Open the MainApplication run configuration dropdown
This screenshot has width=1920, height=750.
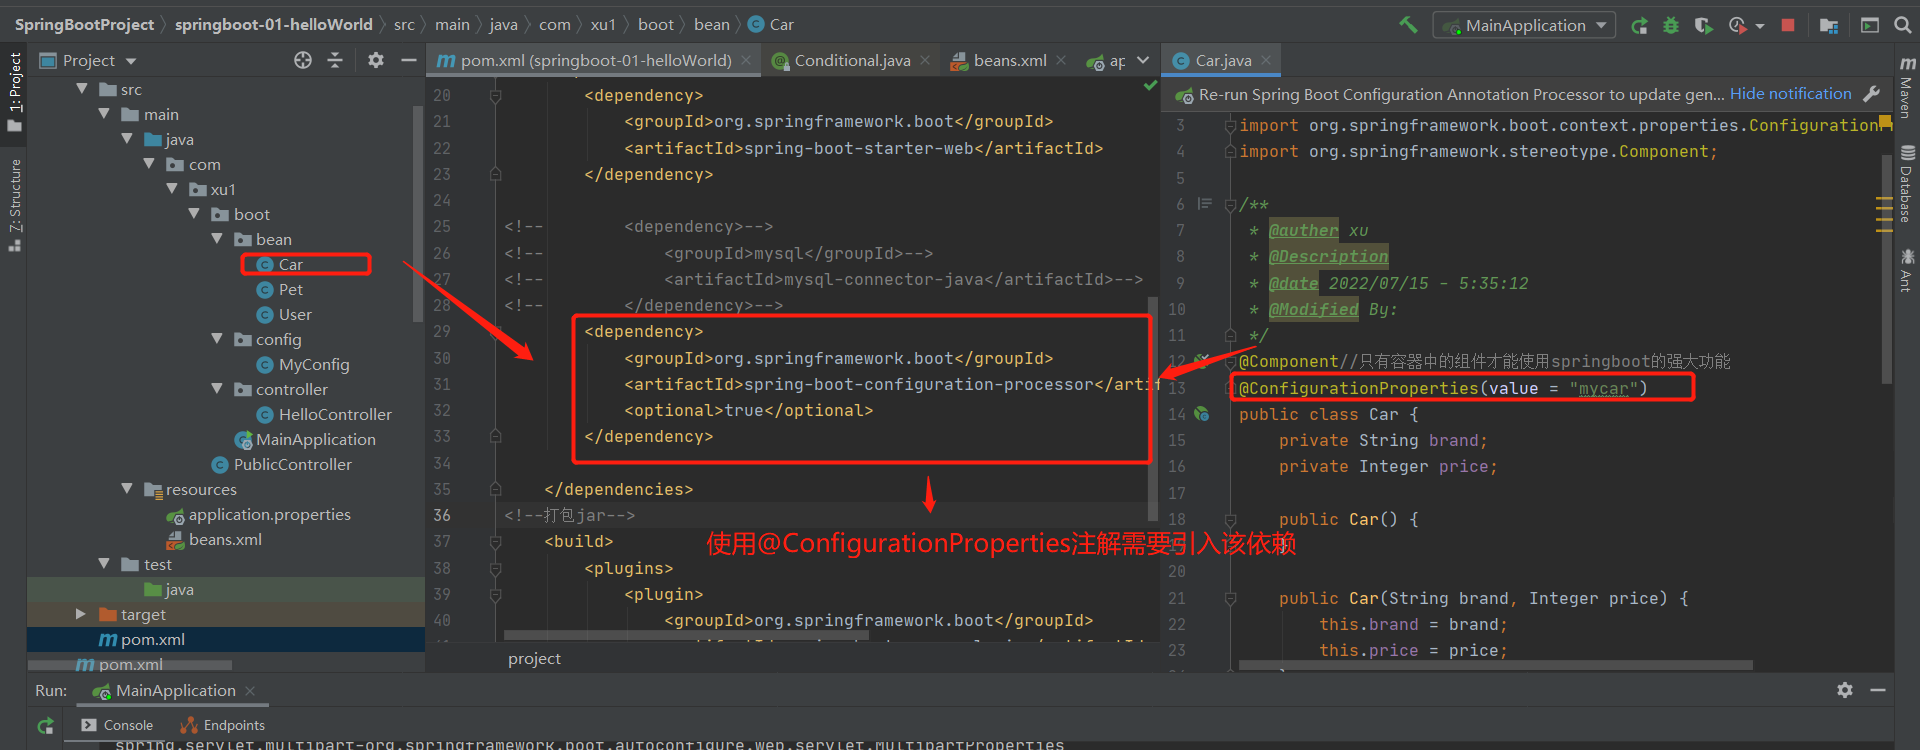click(x=1524, y=25)
